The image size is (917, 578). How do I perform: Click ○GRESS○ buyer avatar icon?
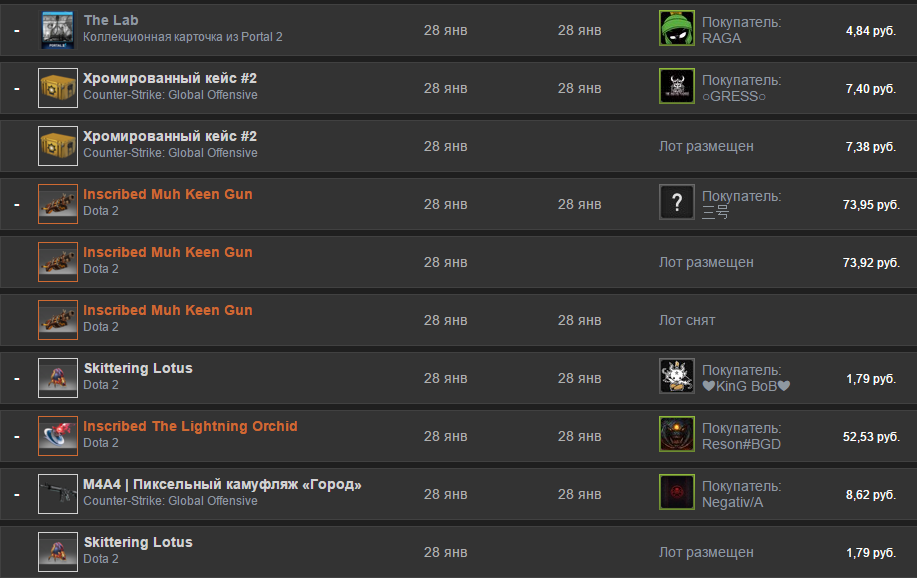pos(677,85)
